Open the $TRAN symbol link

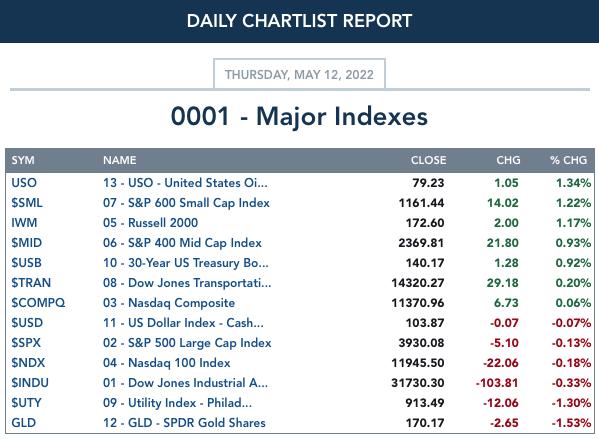[x=31, y=283]
